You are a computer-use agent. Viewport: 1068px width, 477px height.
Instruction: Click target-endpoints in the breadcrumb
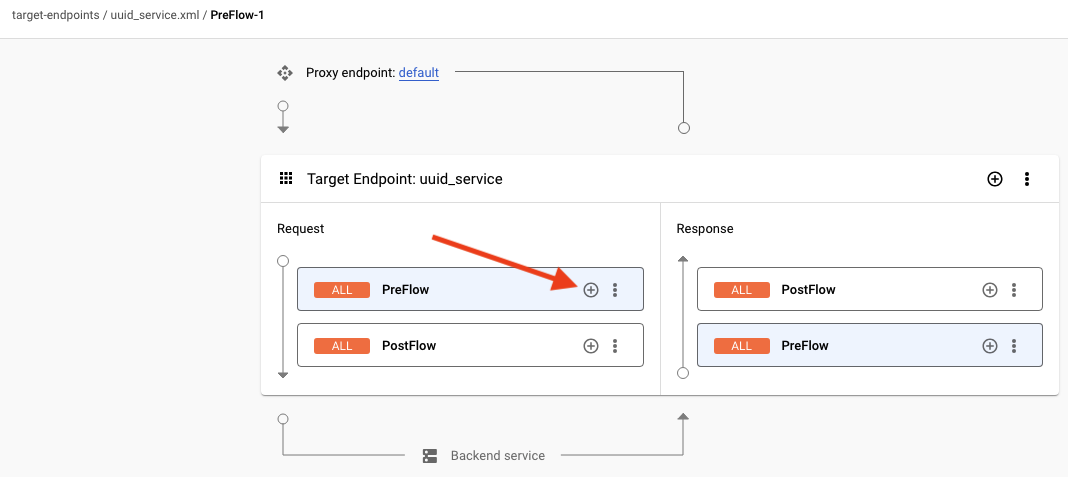55,14
